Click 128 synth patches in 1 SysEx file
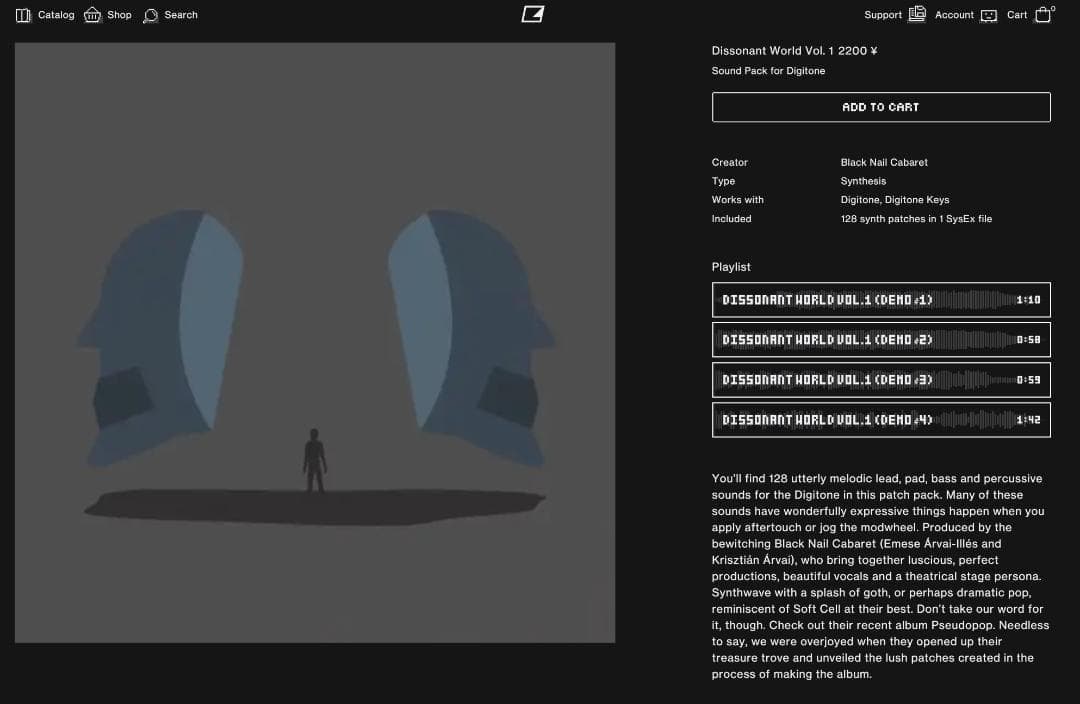The image size is (1080, 704). point(916,219)
